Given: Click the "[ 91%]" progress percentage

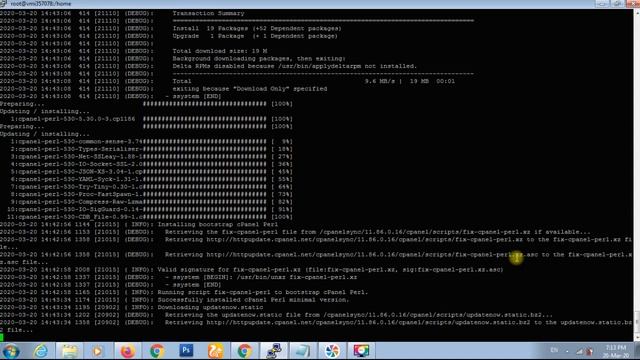Looking at the screenshot, I should (282, 209).
